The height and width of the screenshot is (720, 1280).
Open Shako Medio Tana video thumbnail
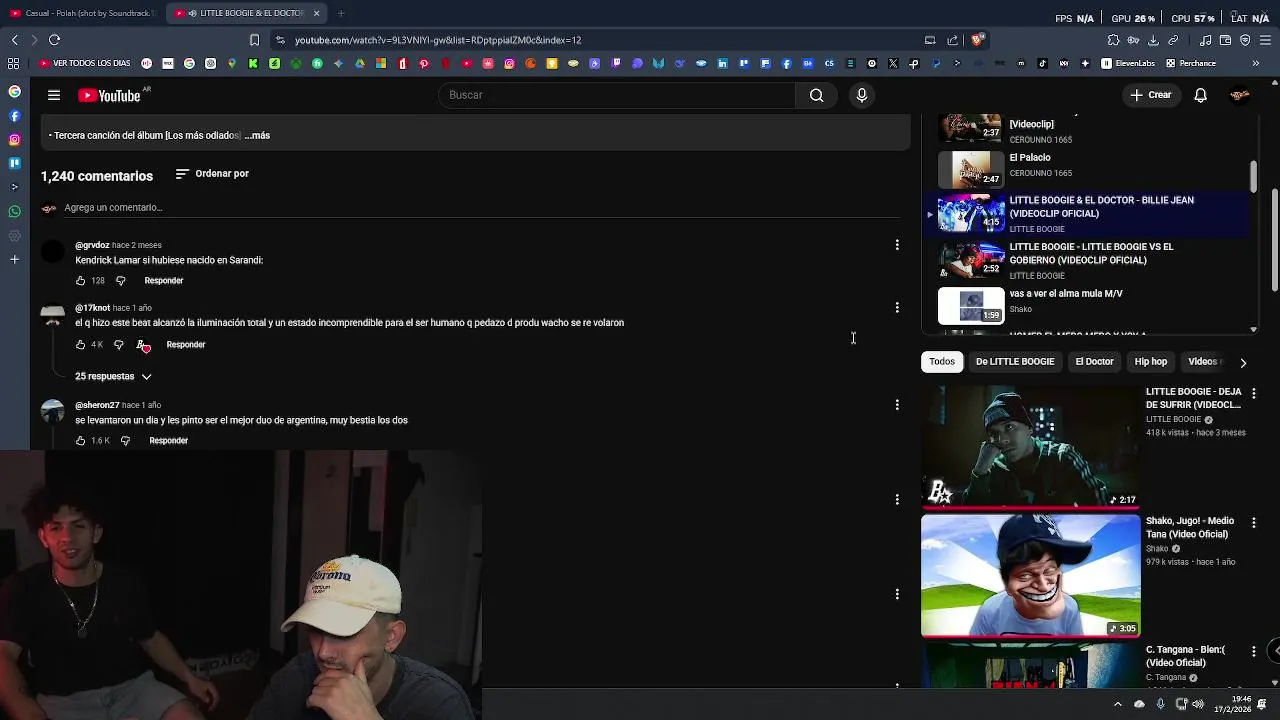click(1030, 576)
